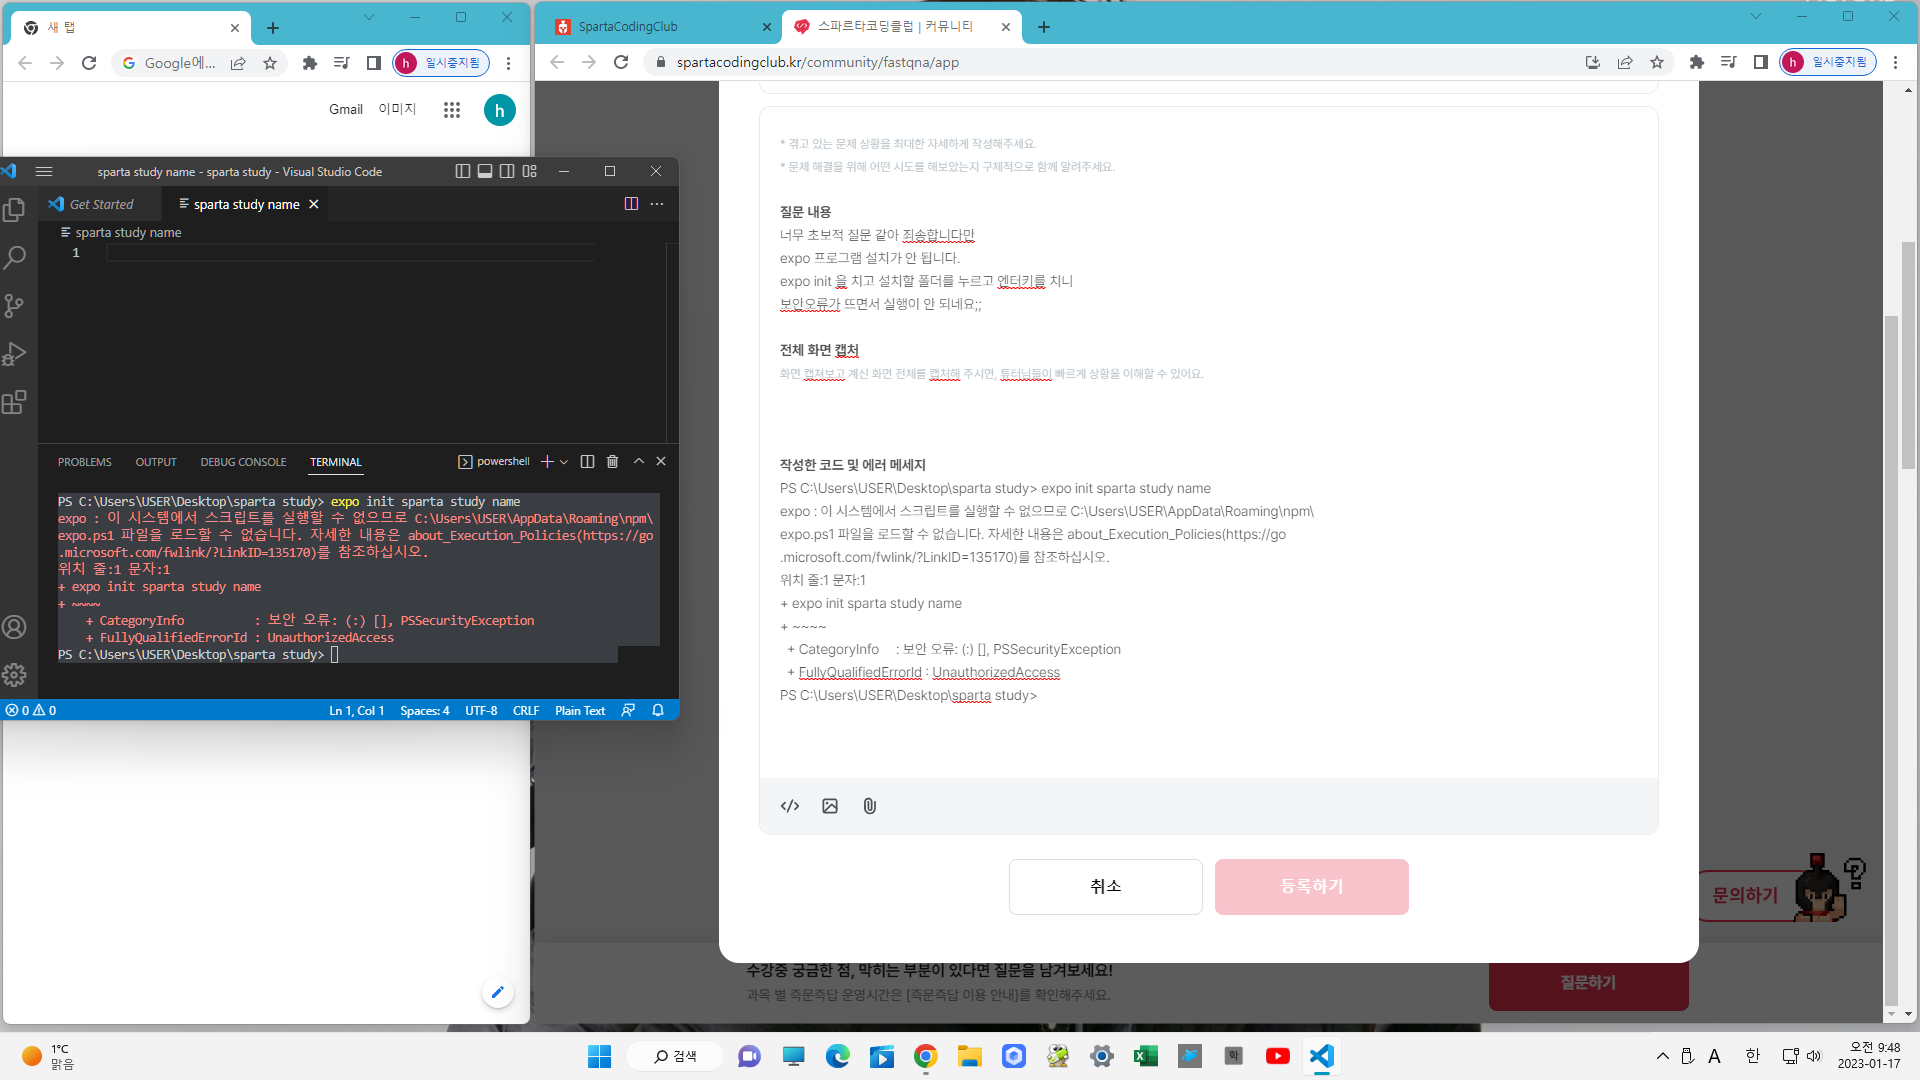
Task: Maximize the terminal panel with the up chevron
Action: [638, 461]
